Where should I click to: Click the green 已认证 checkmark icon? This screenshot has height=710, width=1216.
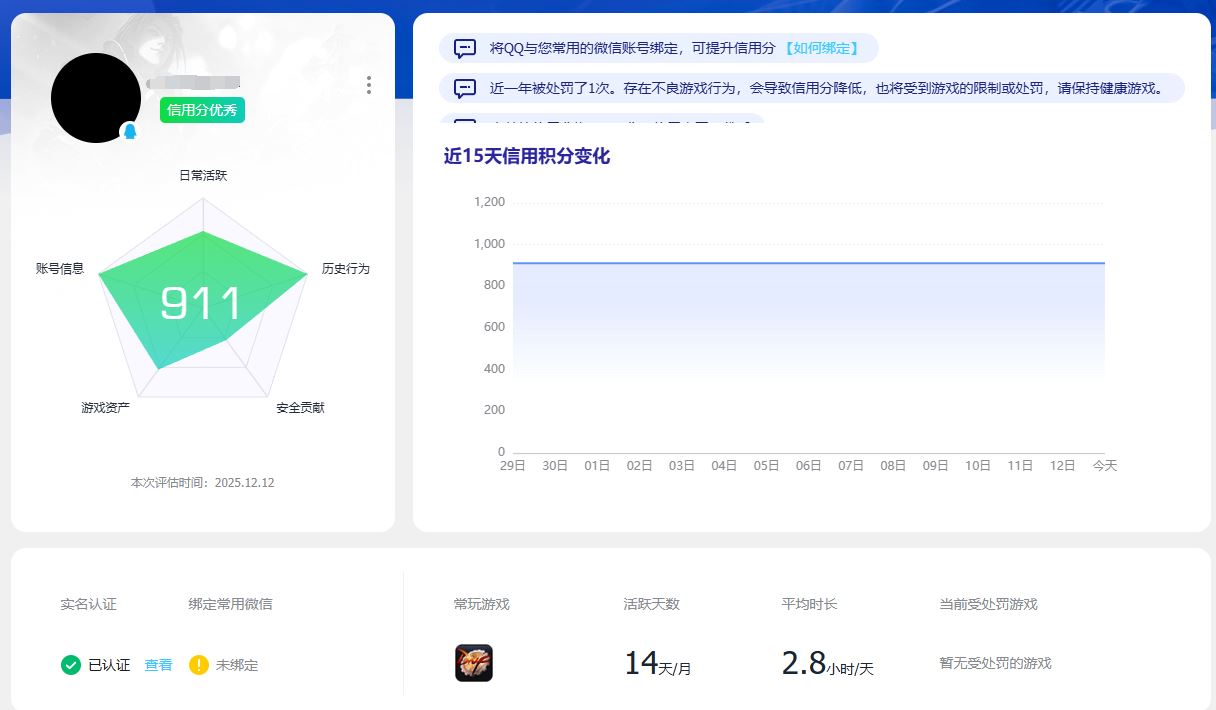[70, 663]
